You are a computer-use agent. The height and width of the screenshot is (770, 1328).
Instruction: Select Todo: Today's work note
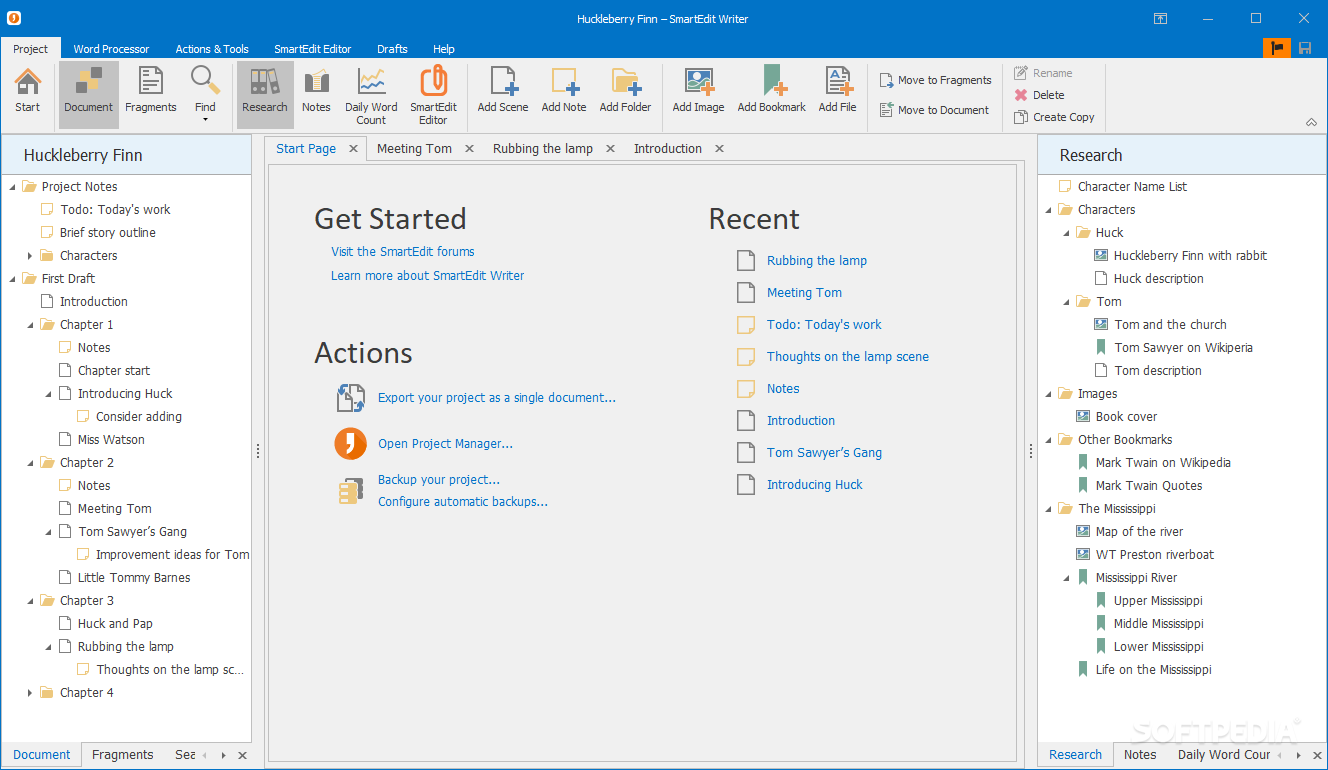point(115,210)
